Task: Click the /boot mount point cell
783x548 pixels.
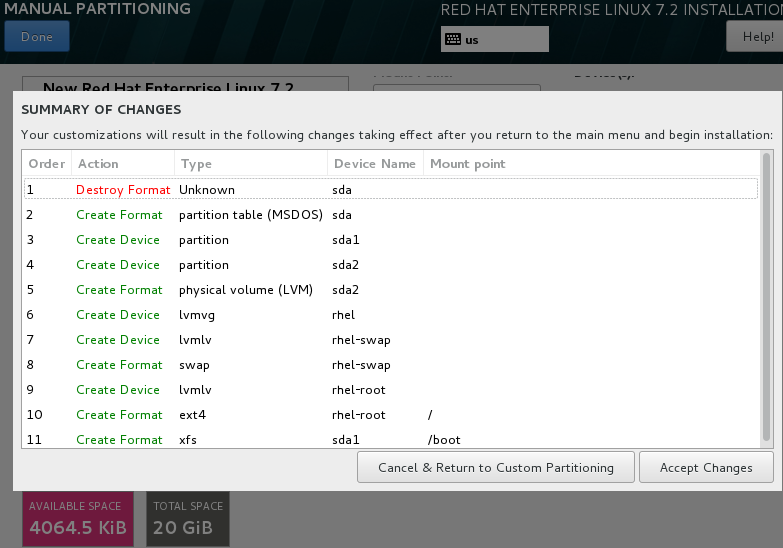Action: click(444, 440)
